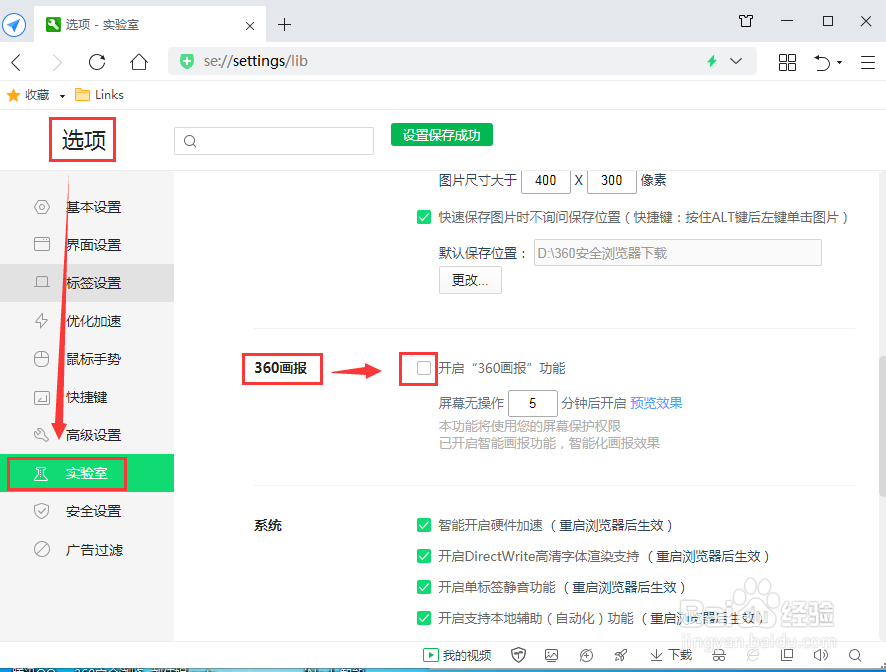Image resolution: width=886 pixels, height=672 pixels.
Task: Click the leaf-shaped icon in status bar
Action: click(x=753, y=655)
